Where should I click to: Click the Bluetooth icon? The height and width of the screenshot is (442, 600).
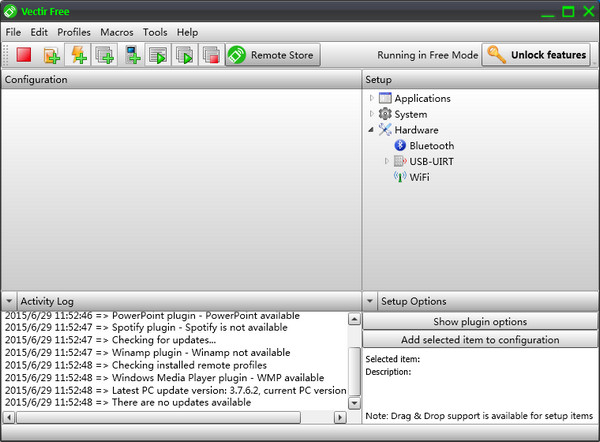400,145
